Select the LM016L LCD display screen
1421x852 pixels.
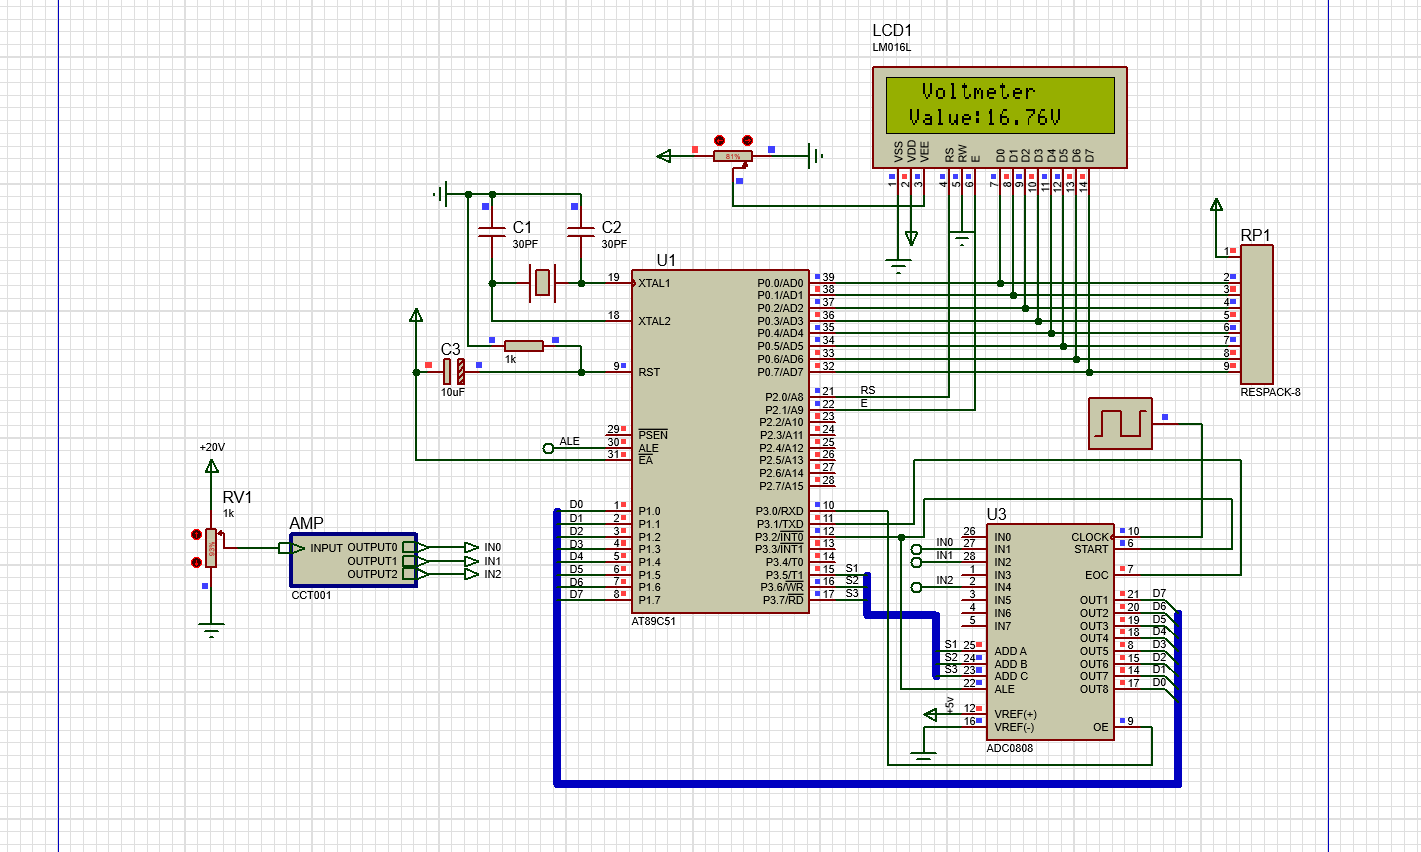[x=1000, y=105]
